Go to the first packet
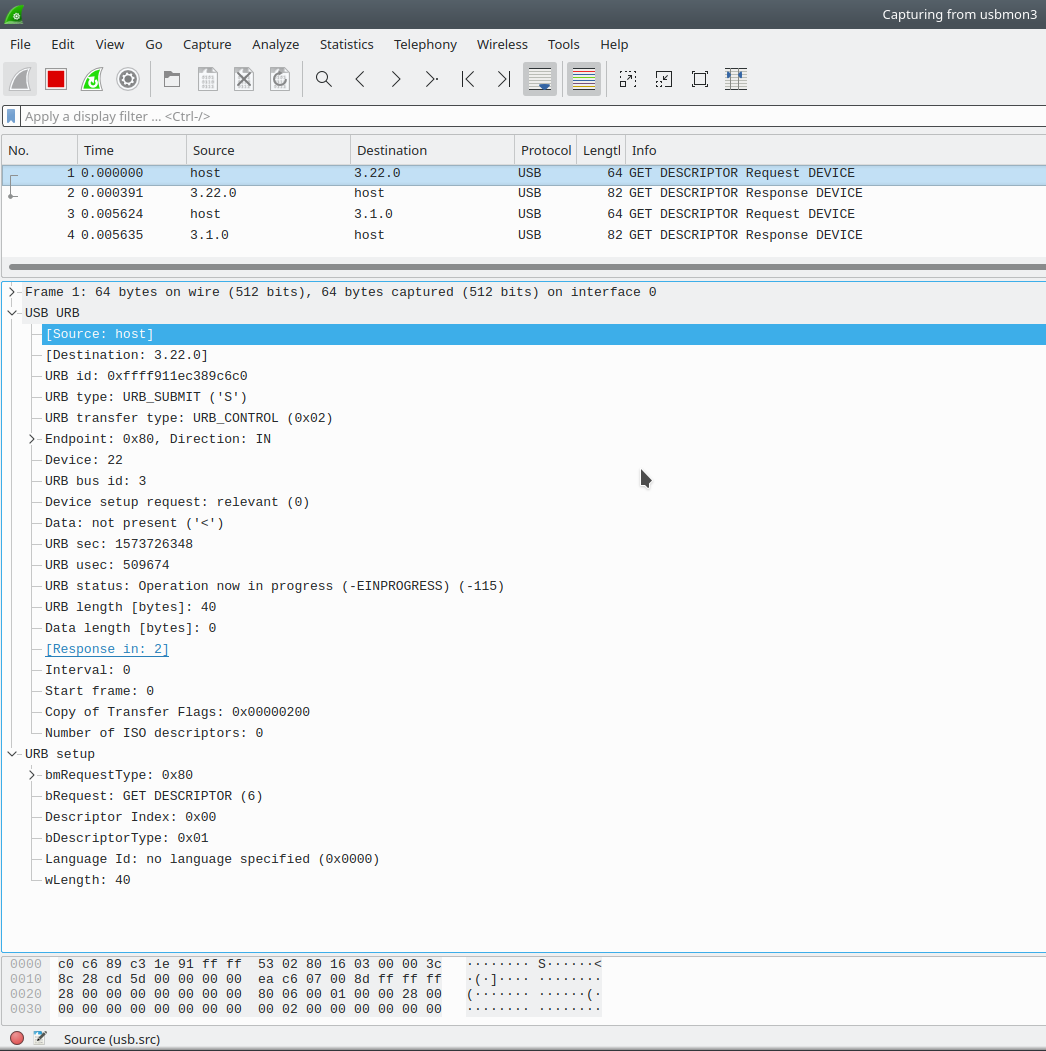1046x1051 pixels. point(468,79)
